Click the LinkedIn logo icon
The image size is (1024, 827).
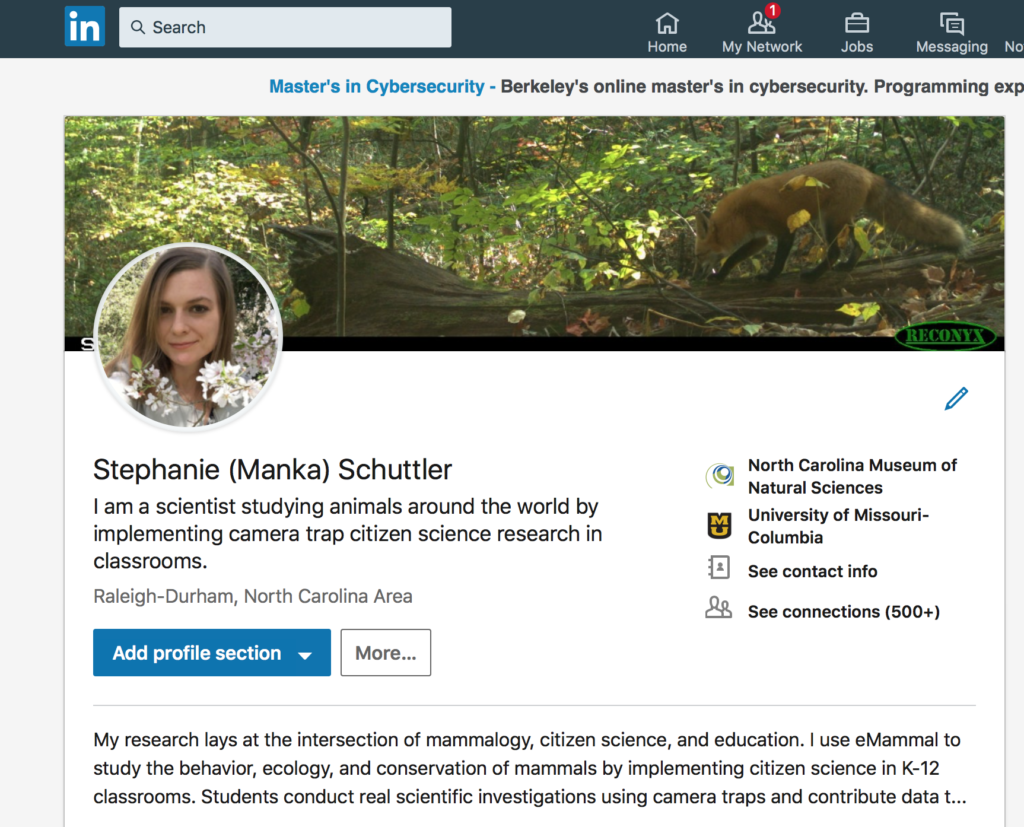84,26
